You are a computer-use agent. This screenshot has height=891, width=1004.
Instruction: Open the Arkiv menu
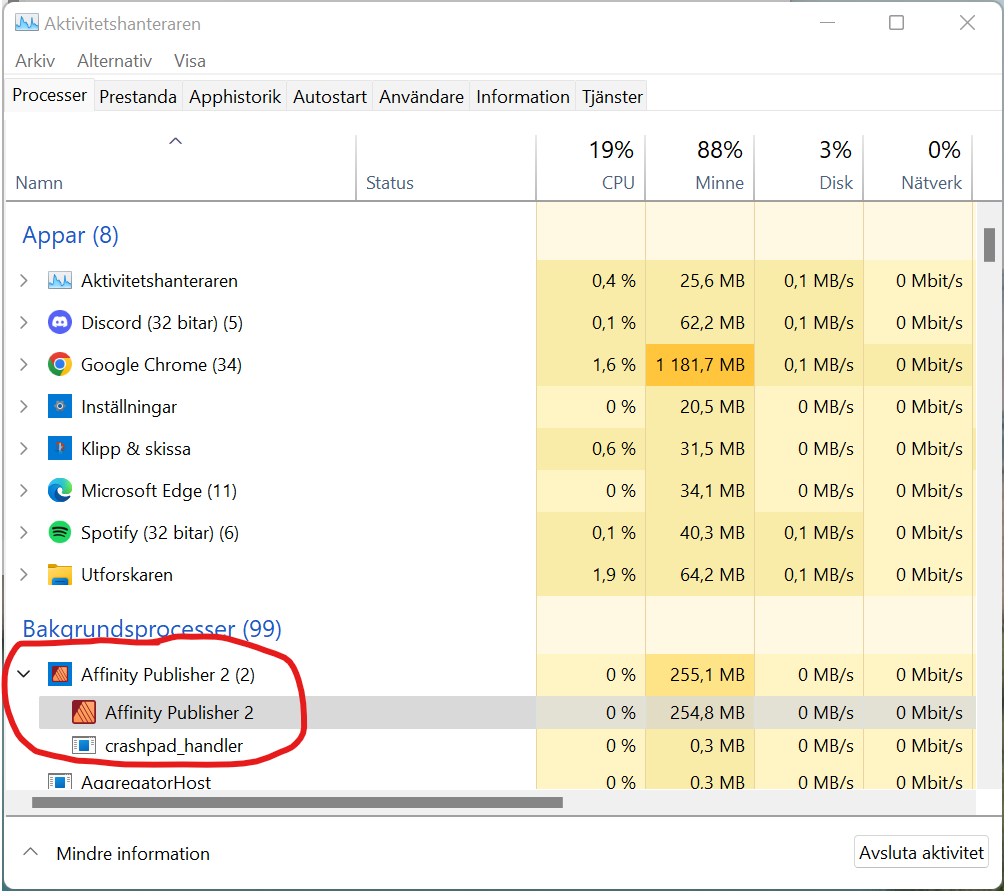point(35,61)
